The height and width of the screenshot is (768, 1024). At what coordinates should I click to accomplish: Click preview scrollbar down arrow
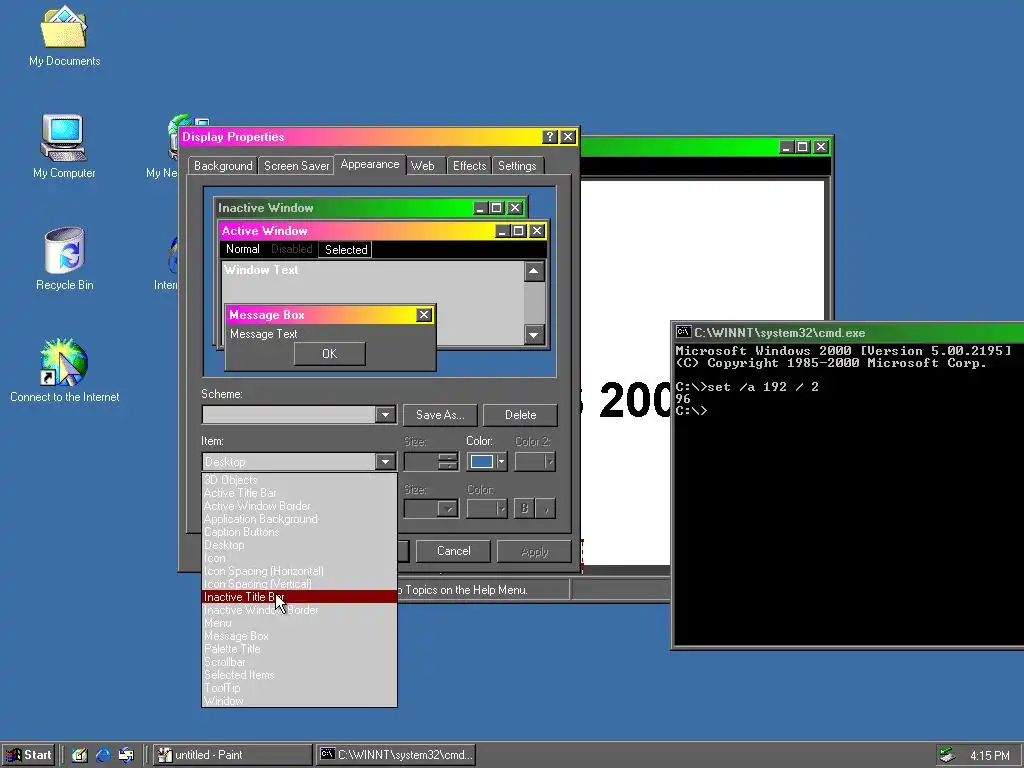(534, 334)
